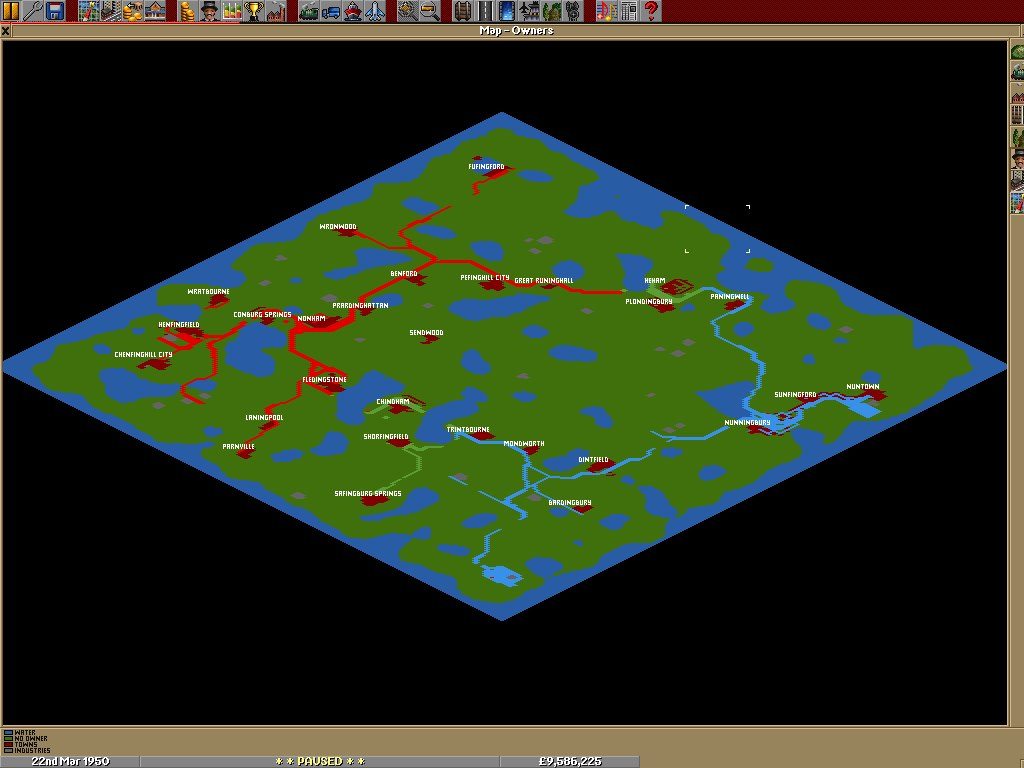
Task: Show the aircraft list via plane icon
Action: (x=376, y=10)
